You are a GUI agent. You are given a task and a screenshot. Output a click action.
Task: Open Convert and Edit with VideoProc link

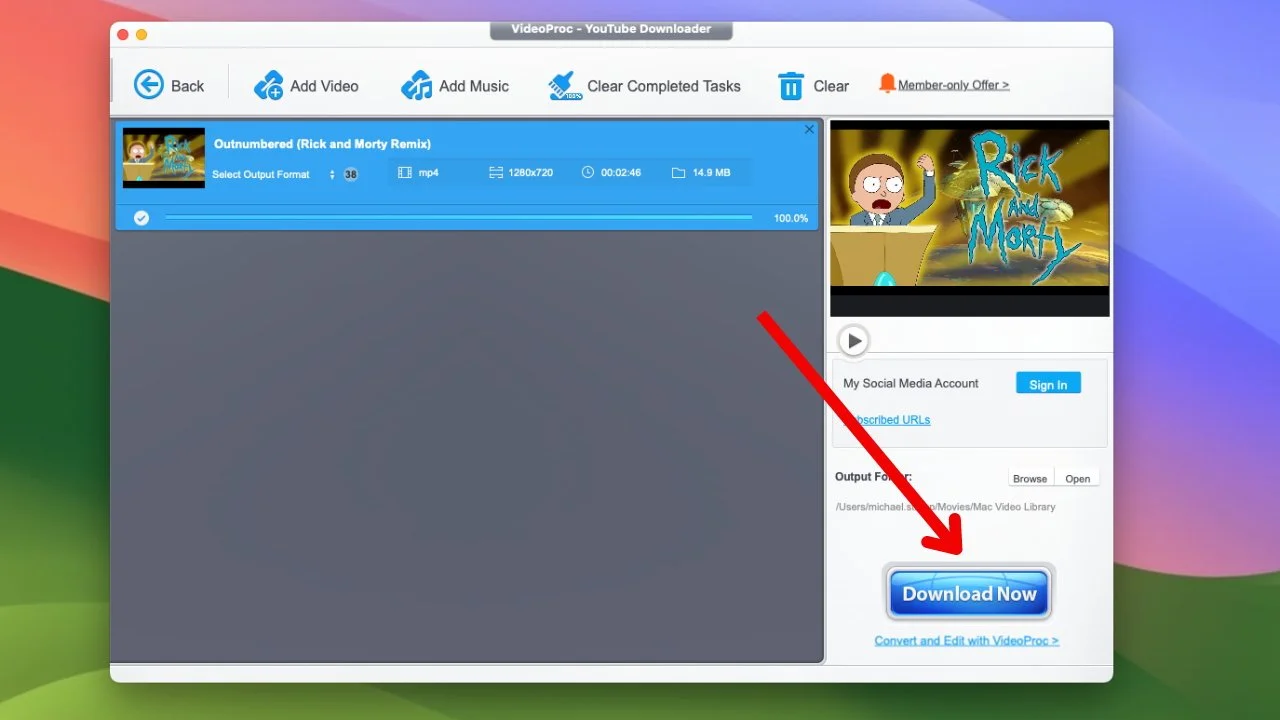coord(966,641)
